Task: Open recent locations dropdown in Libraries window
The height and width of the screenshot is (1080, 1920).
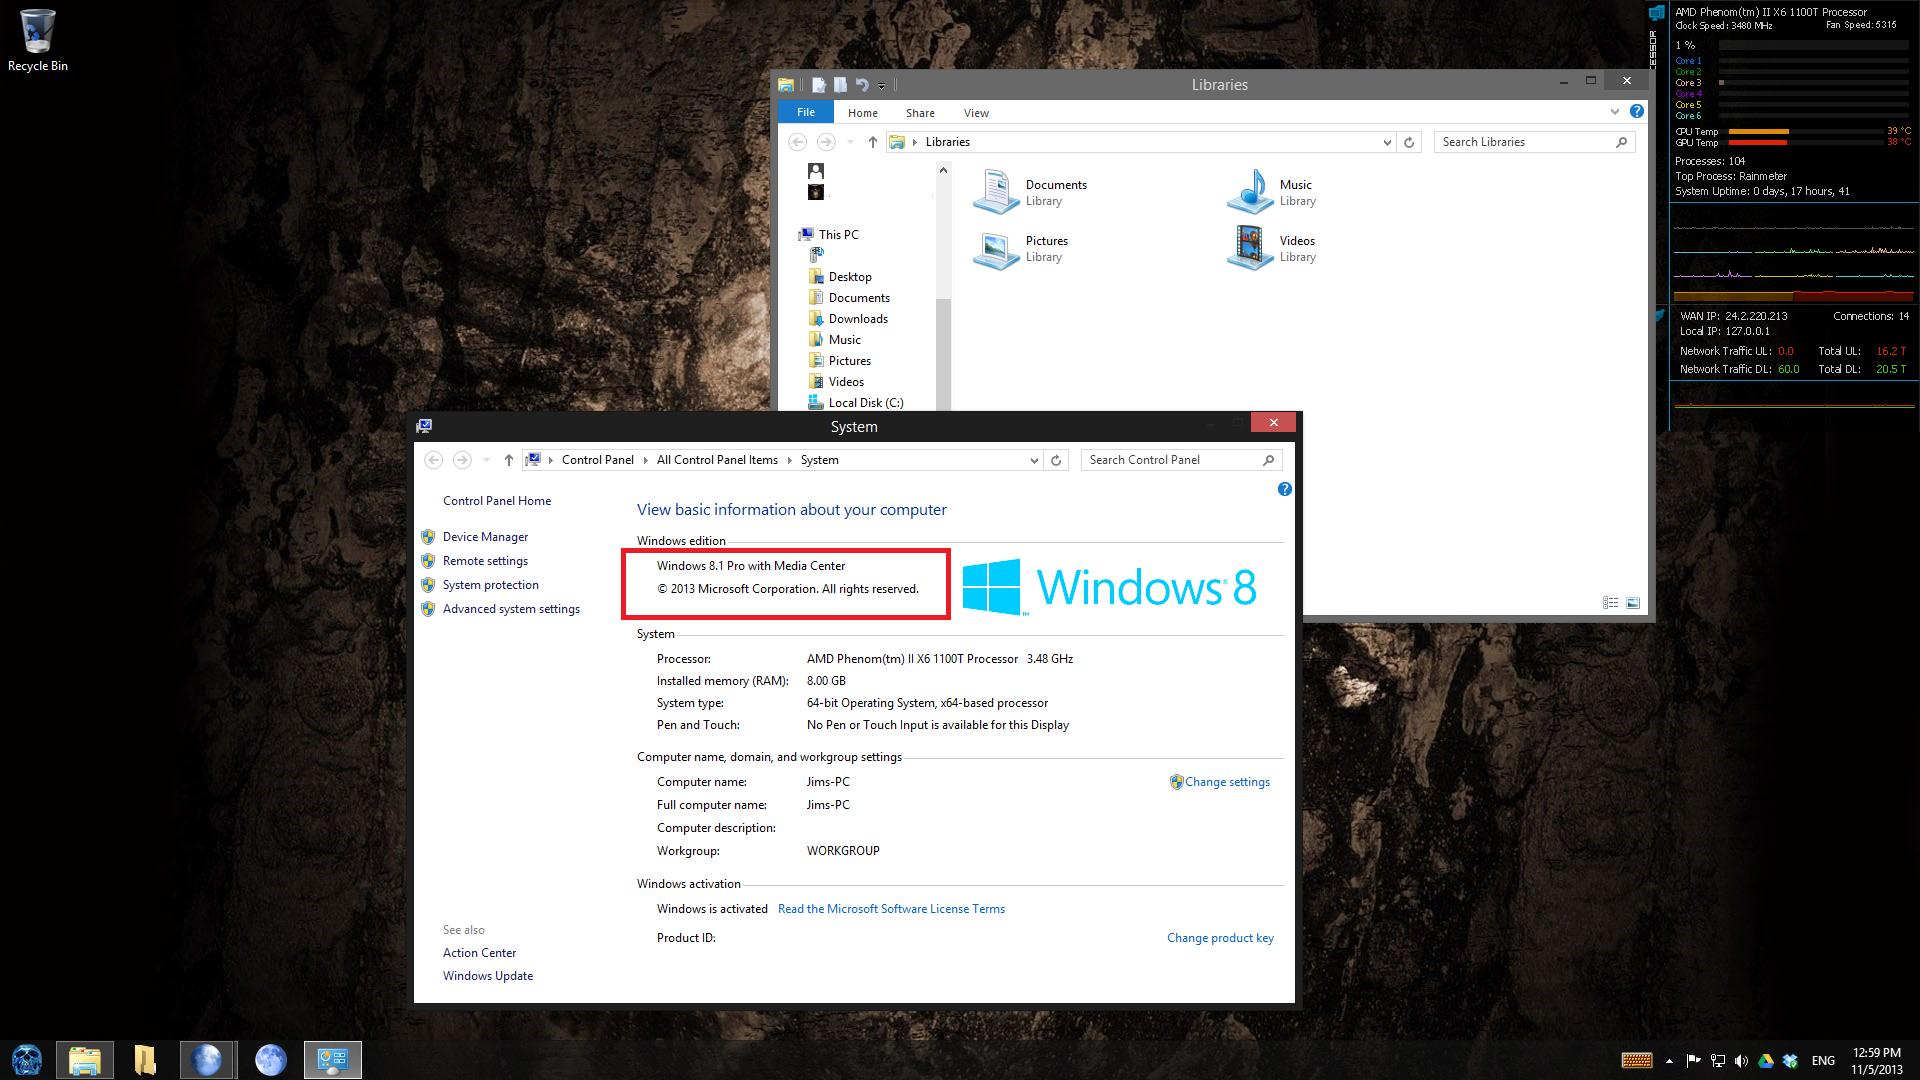Action: [850, 142]
